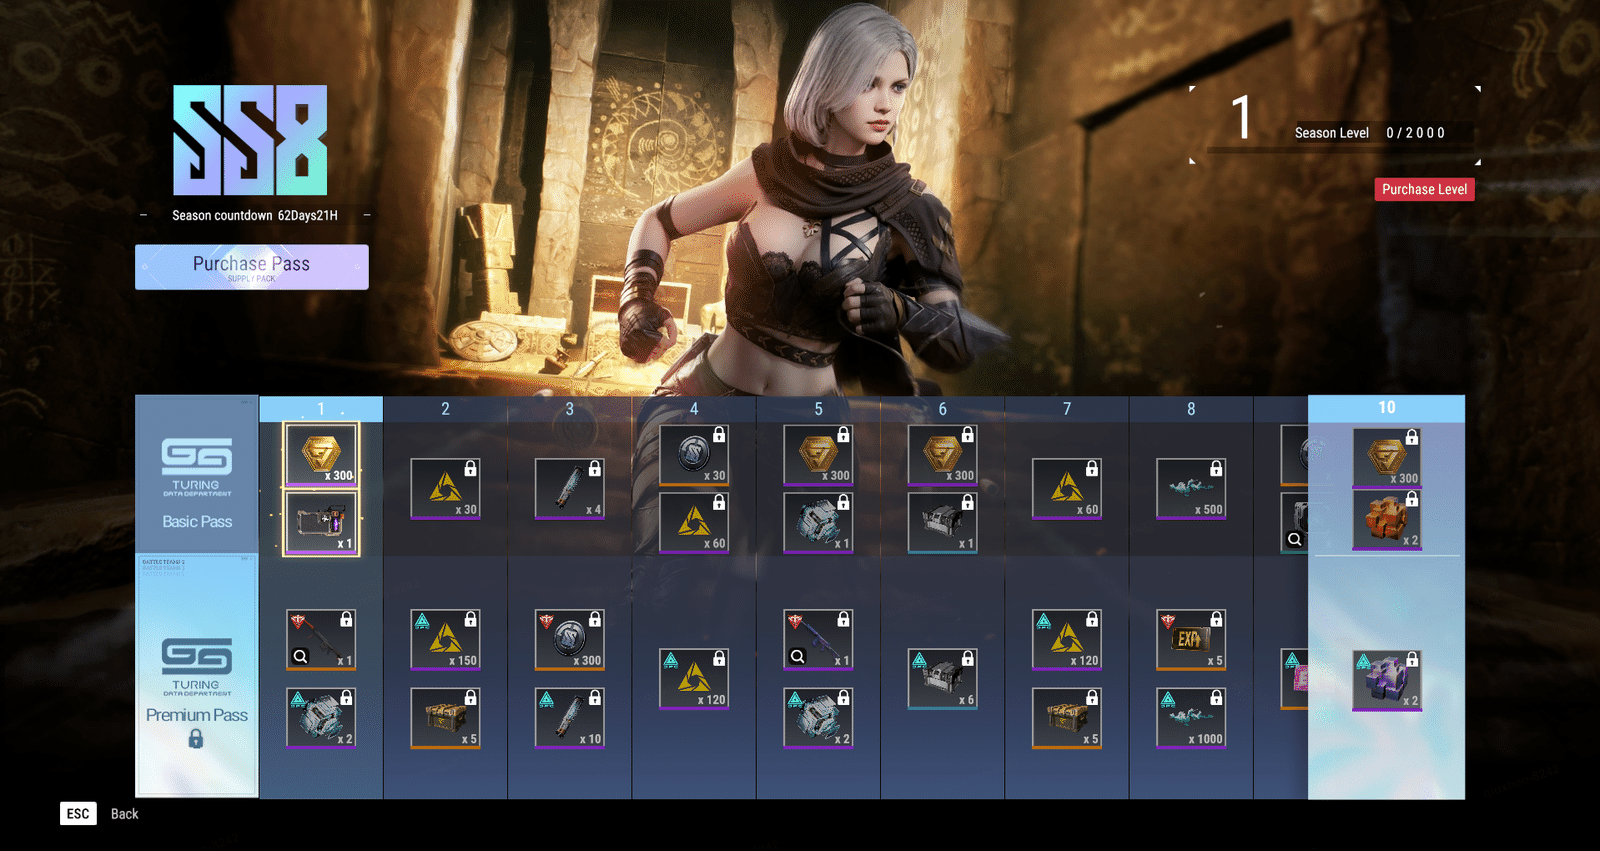Select the level 10 premium x2 purple cube reward
This screenshot has width=1600, height=851.
pyautogui.click(x=1387, y=681)
